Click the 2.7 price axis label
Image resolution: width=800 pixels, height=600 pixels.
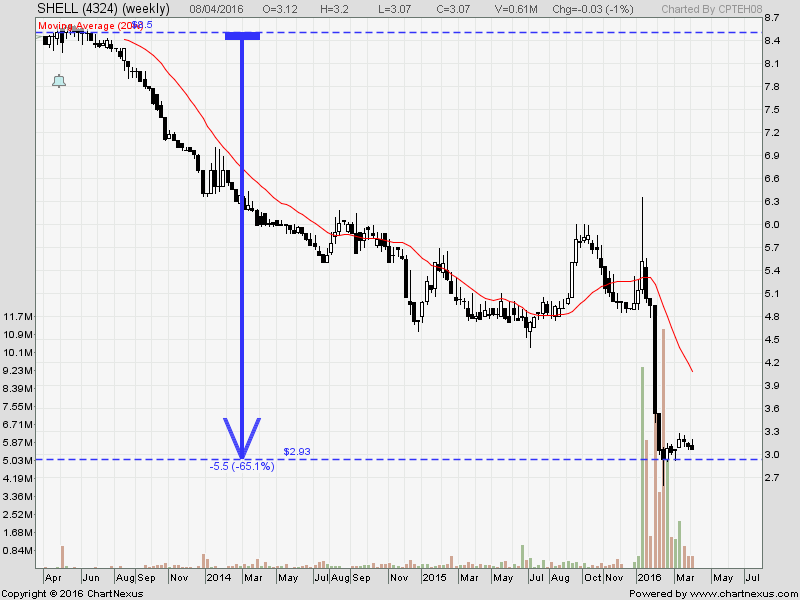coord(772,477)
